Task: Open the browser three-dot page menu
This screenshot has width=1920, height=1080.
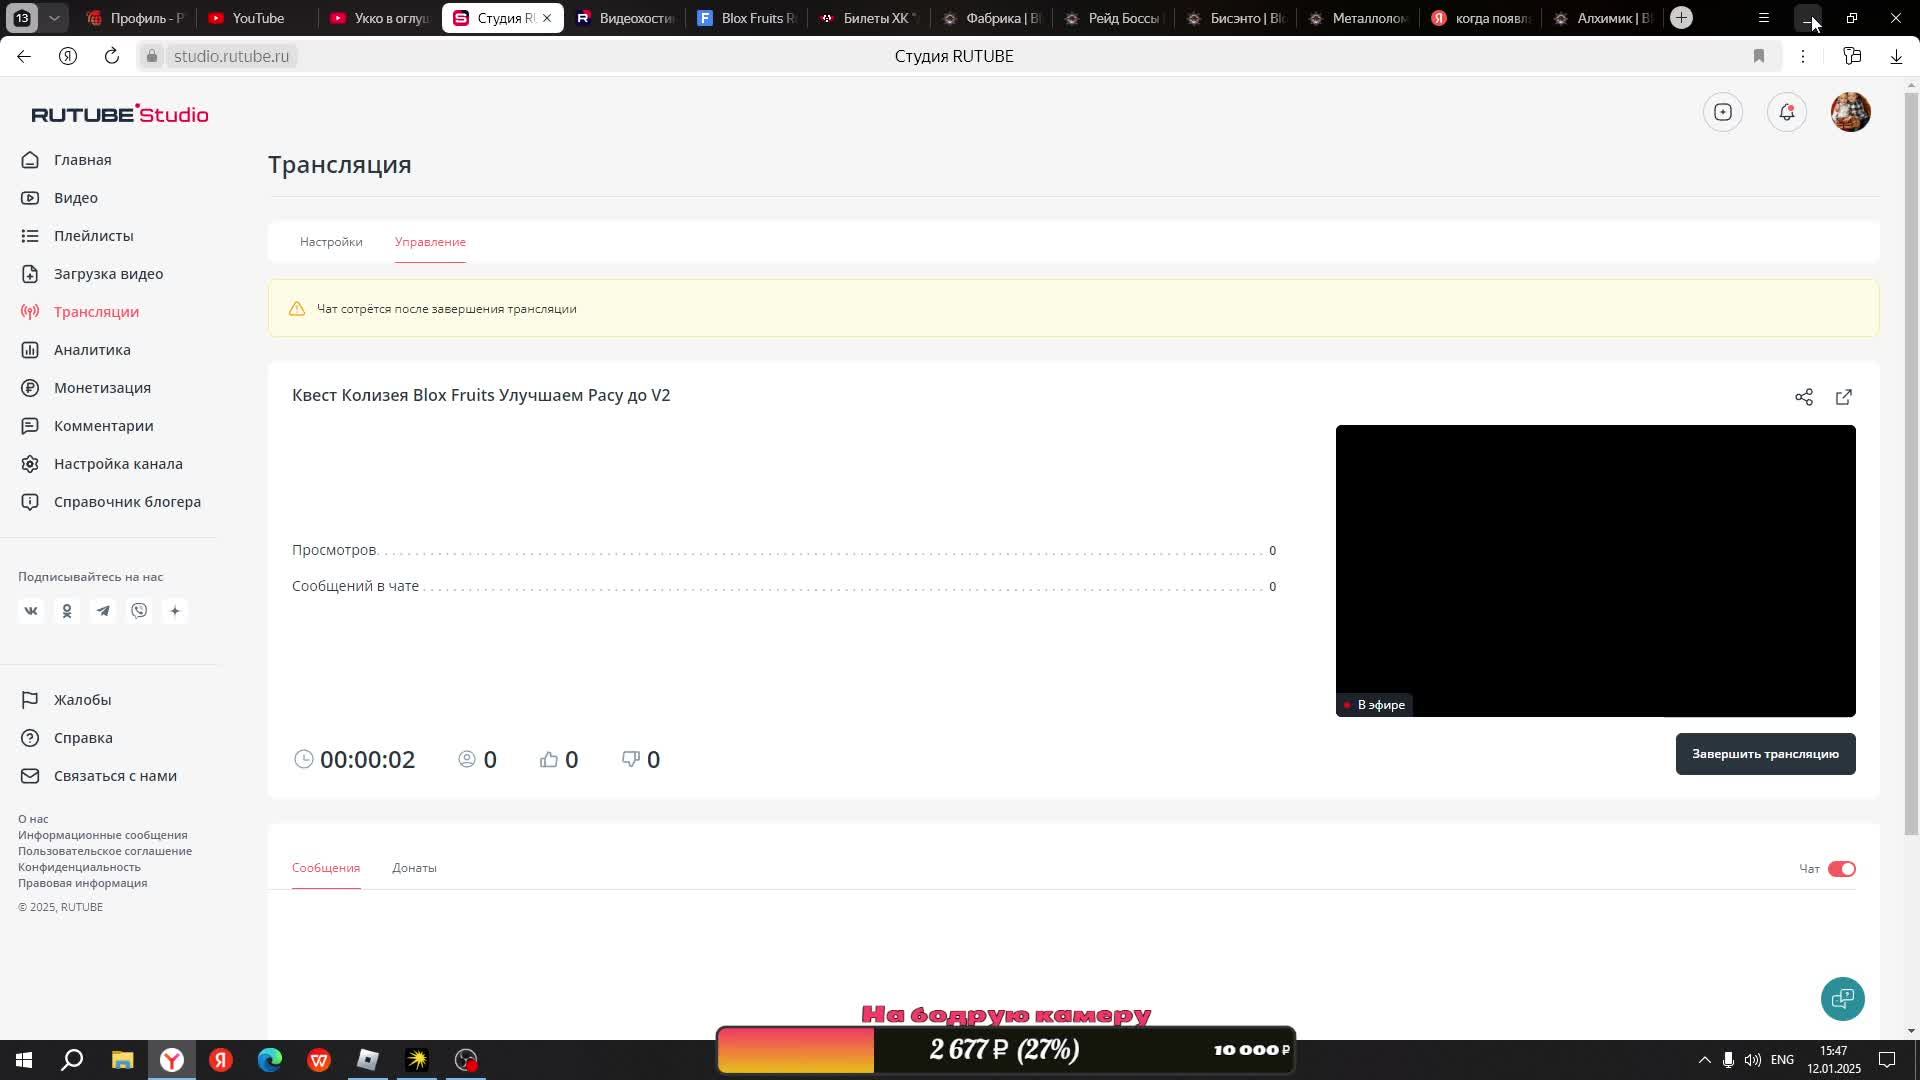Action: tap(1803, 56)
